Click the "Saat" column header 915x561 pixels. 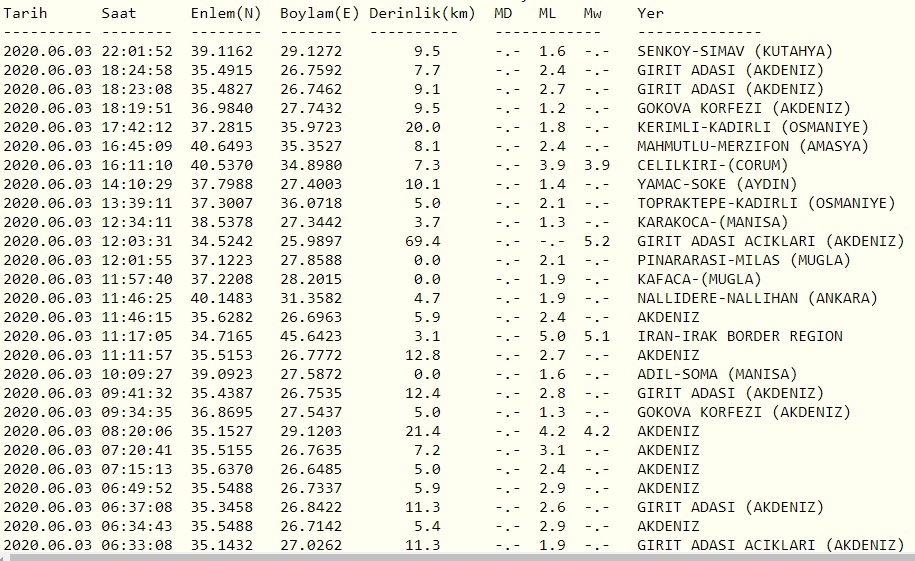click(x=119, y=14)
